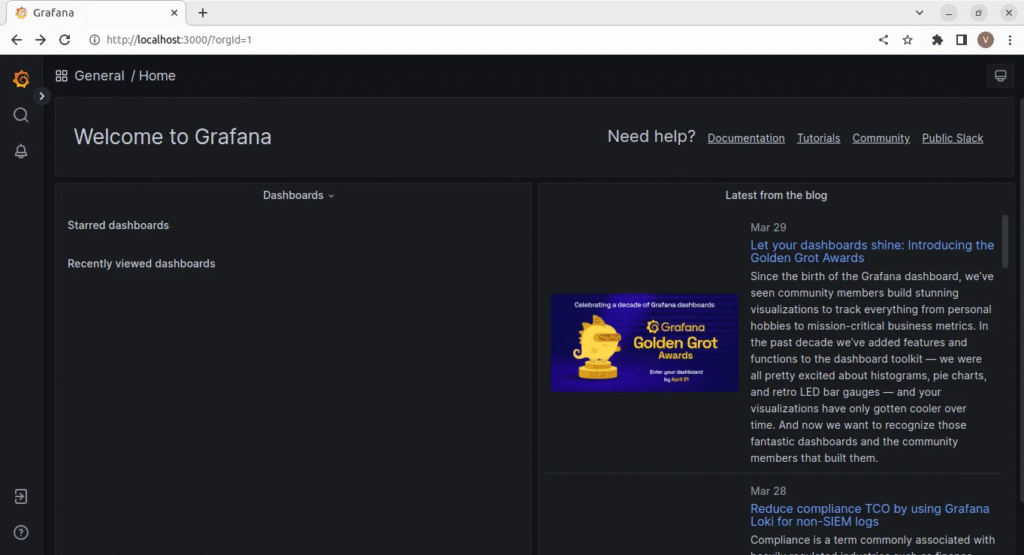1024x555 pixels.
Task: Open the Community link
Action: [881, 138]
